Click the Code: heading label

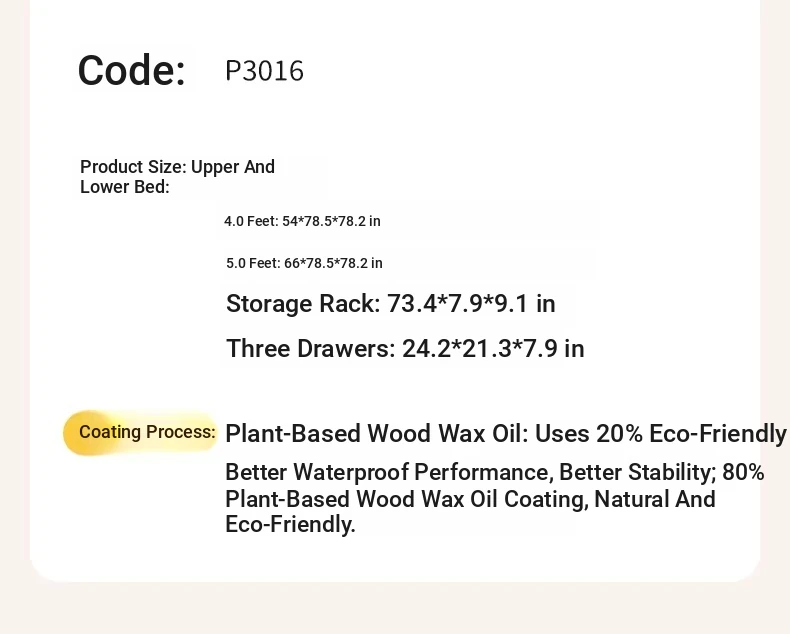132,70
